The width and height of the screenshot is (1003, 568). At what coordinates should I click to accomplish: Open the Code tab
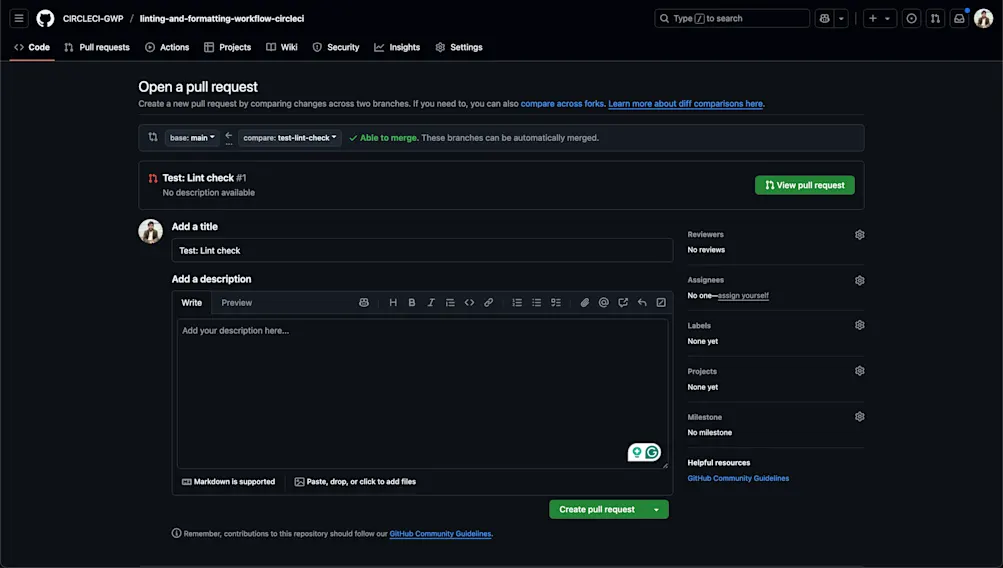pyautogui.click(x=32, y=47)
